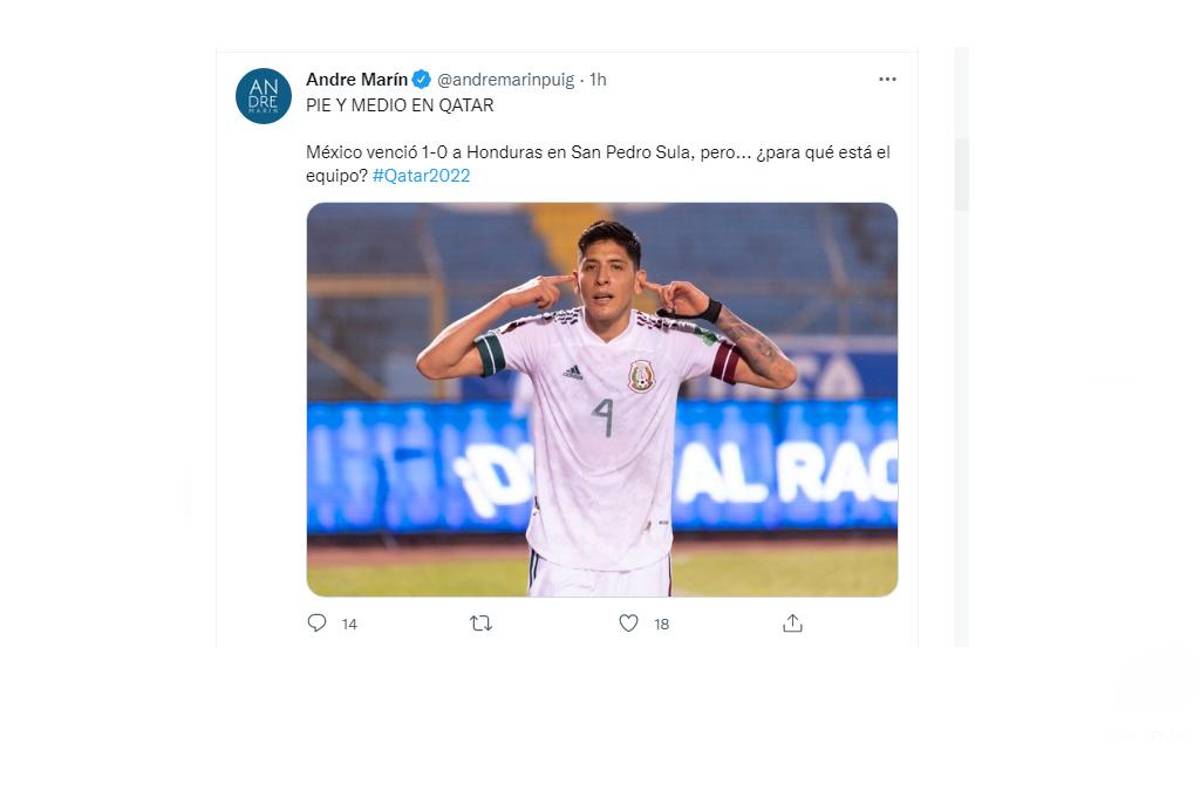Open the tweet timestamp showing 1h

[598, 80]
